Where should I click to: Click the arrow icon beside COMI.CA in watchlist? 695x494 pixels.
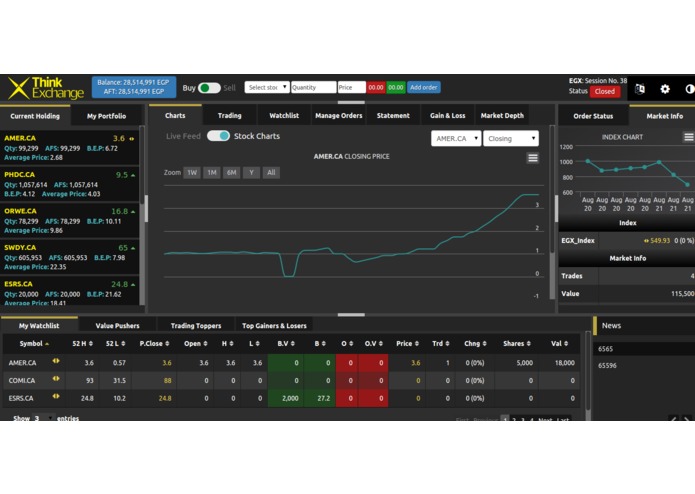56,379
